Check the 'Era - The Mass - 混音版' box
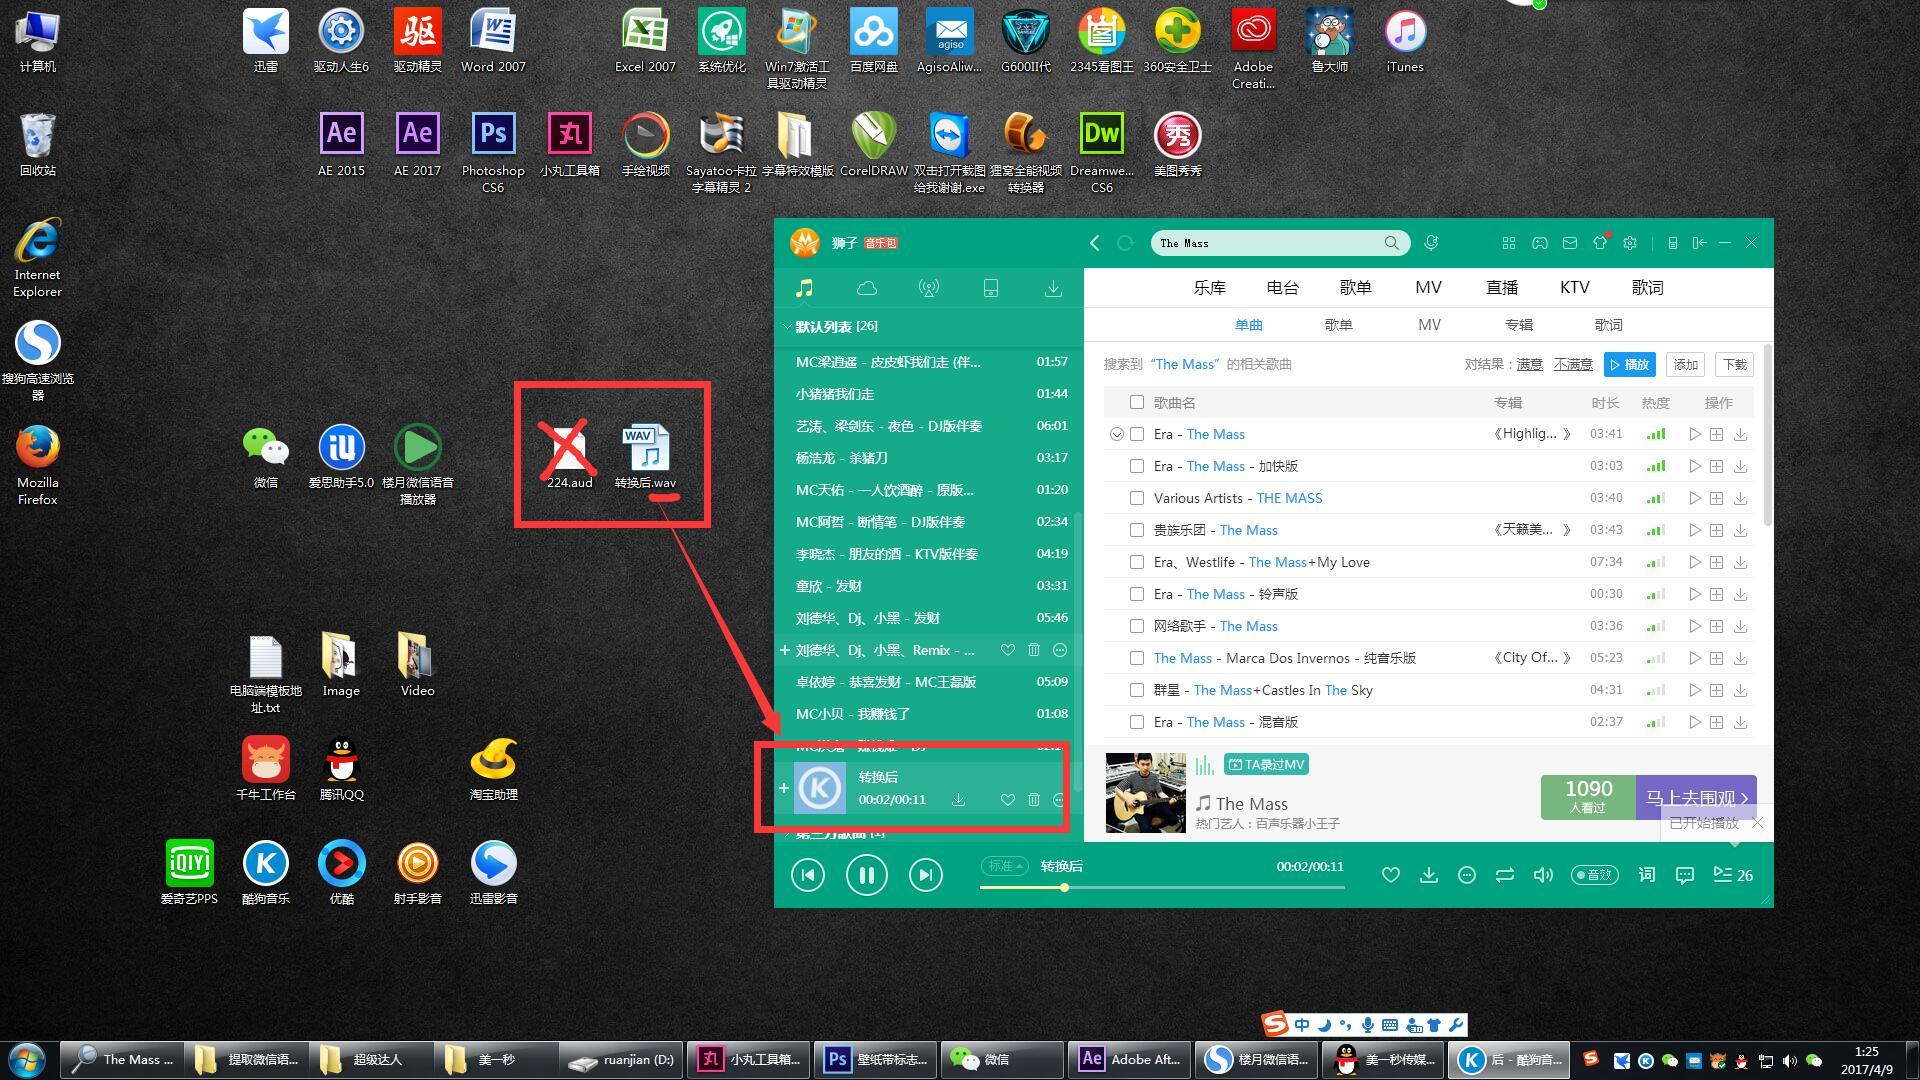This screenshot has width=1920, height=1080. tap(1137, 722)
